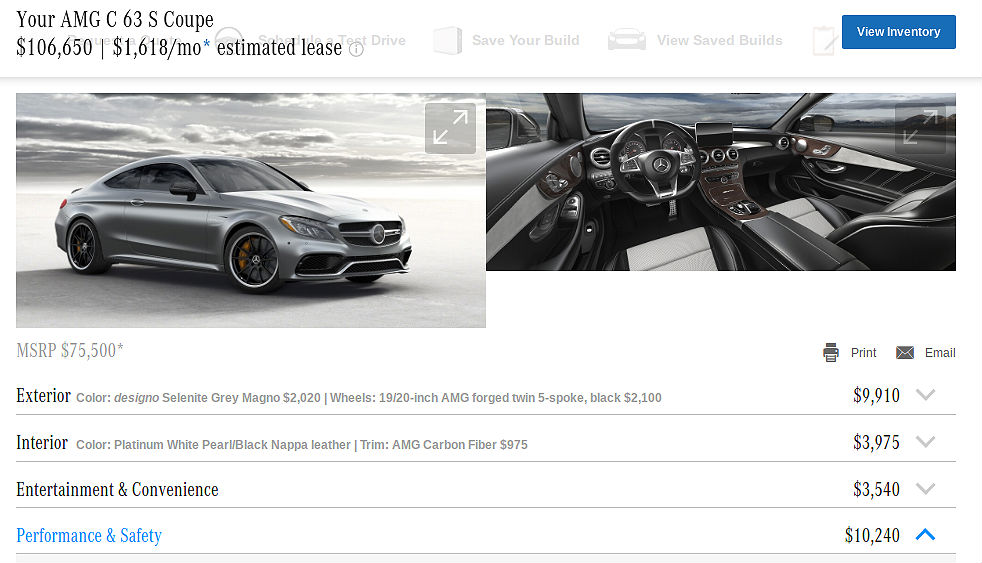This screenshot has width=982, height=563.
Task: Expand the Exterior section chevron
Action: click(x=925, y=395)
